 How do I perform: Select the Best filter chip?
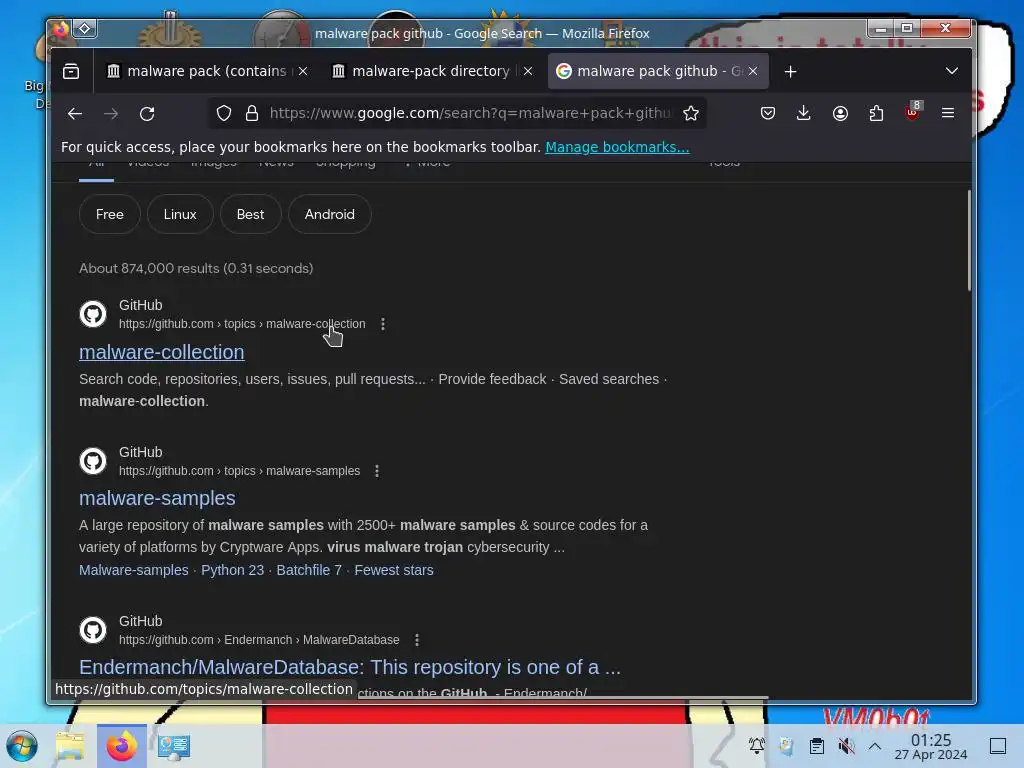251,214
